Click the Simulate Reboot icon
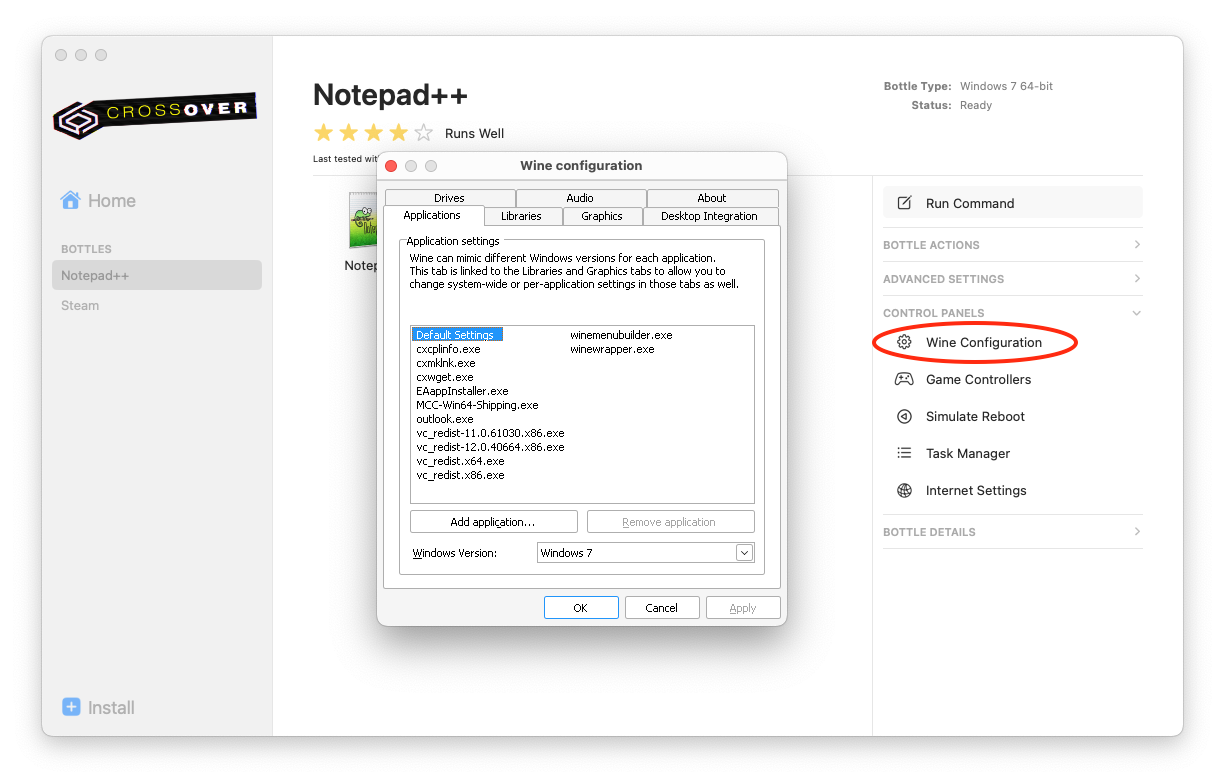The height and width of the screenshot is (776, 1220). pyautogui.click(x=904, y=416)
